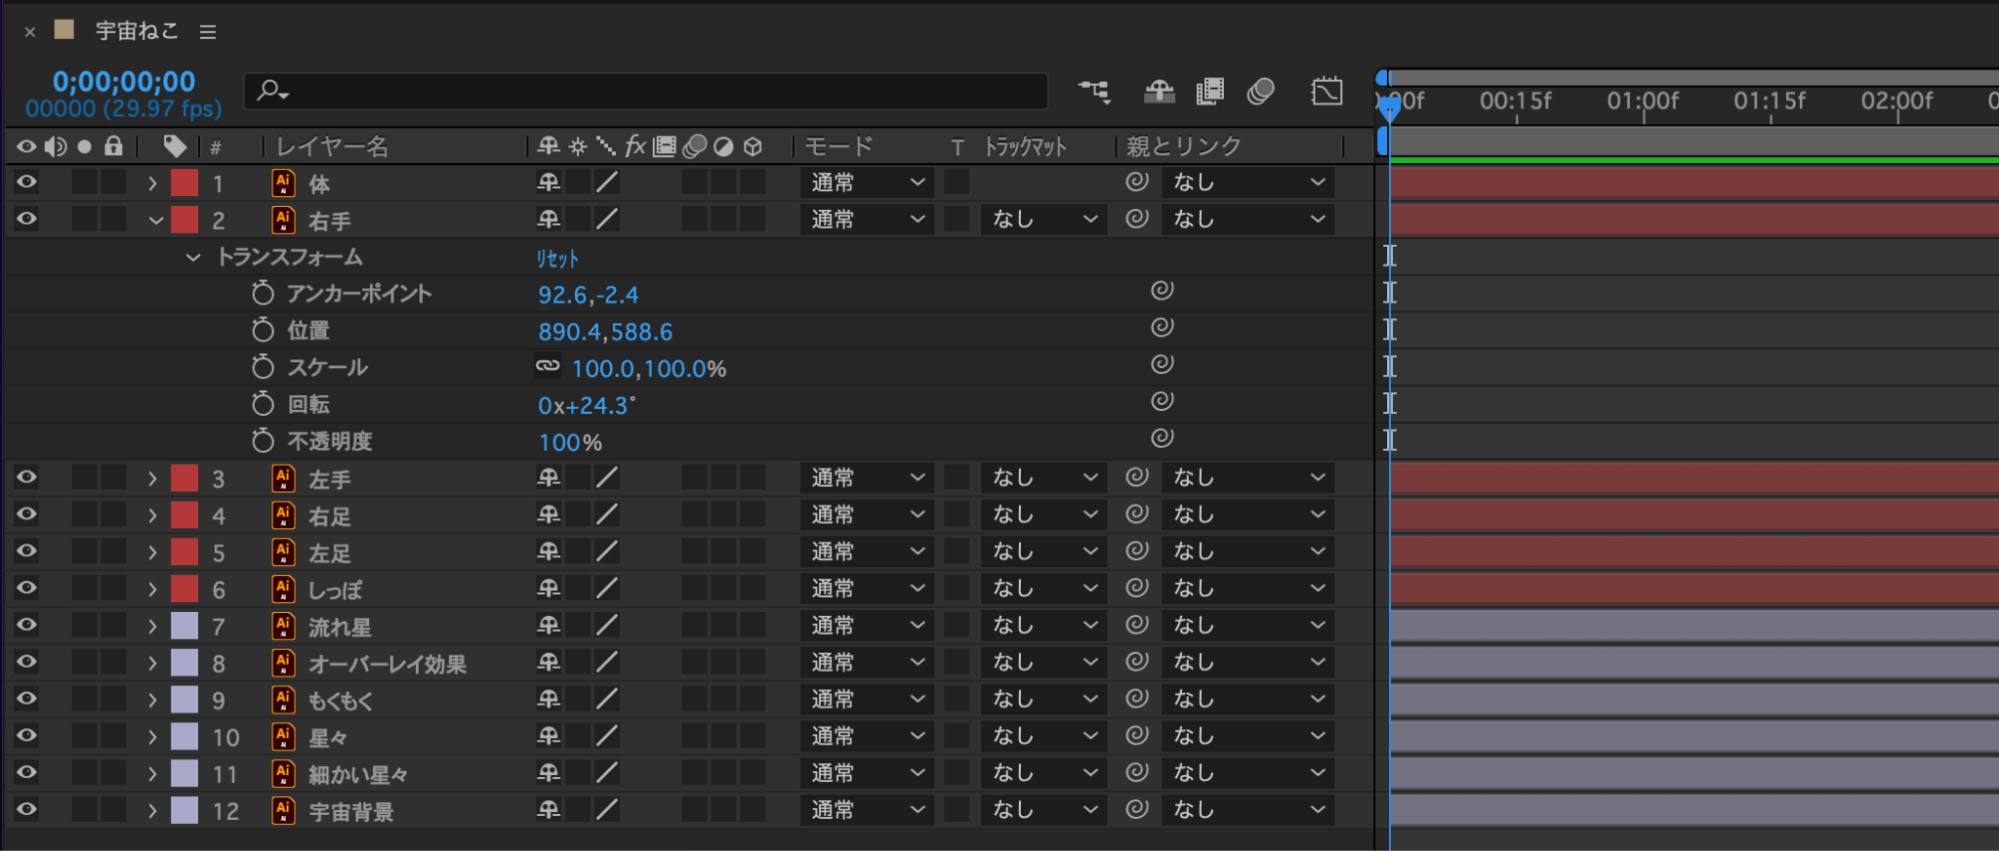Click the parent pick whip for 体 layer
The height and width of the screenshot is (852, 1999).
pos(1137,181)
